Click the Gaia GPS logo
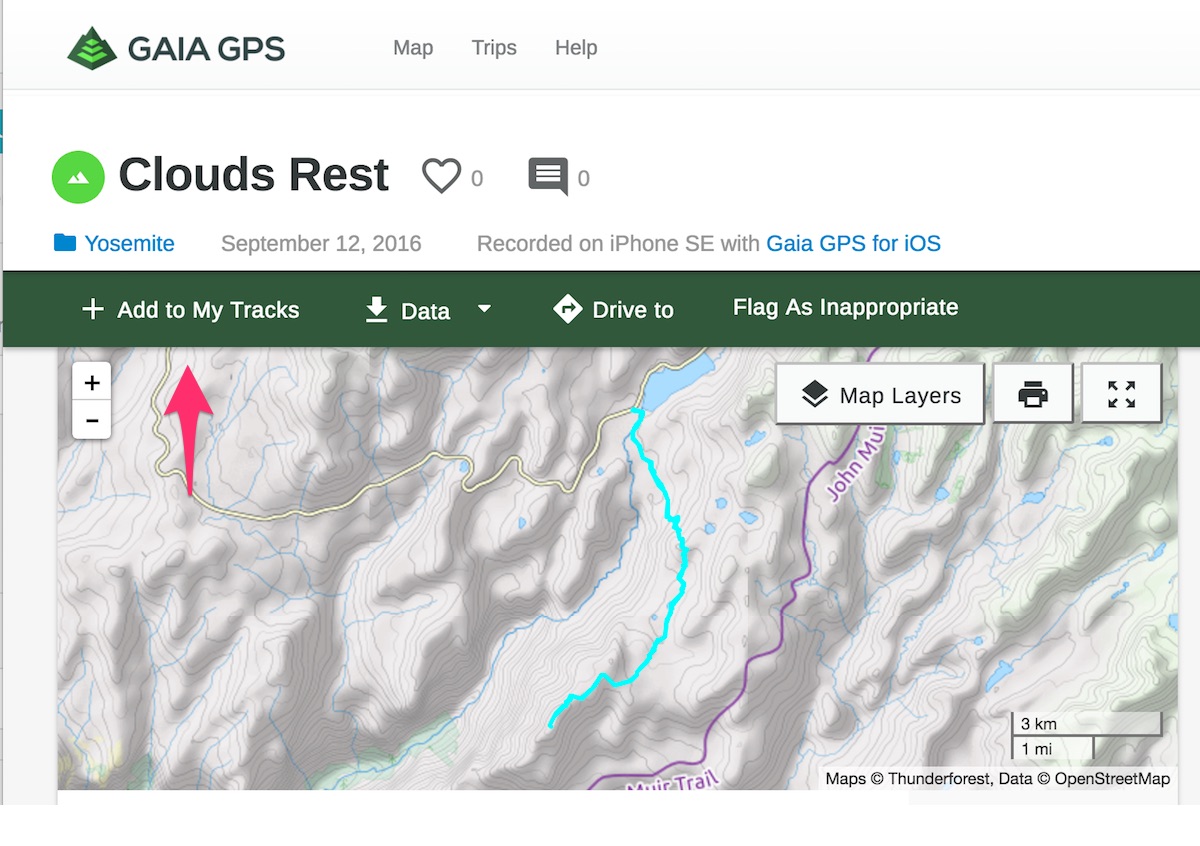The image size is (1200, 846). (176, 48)
